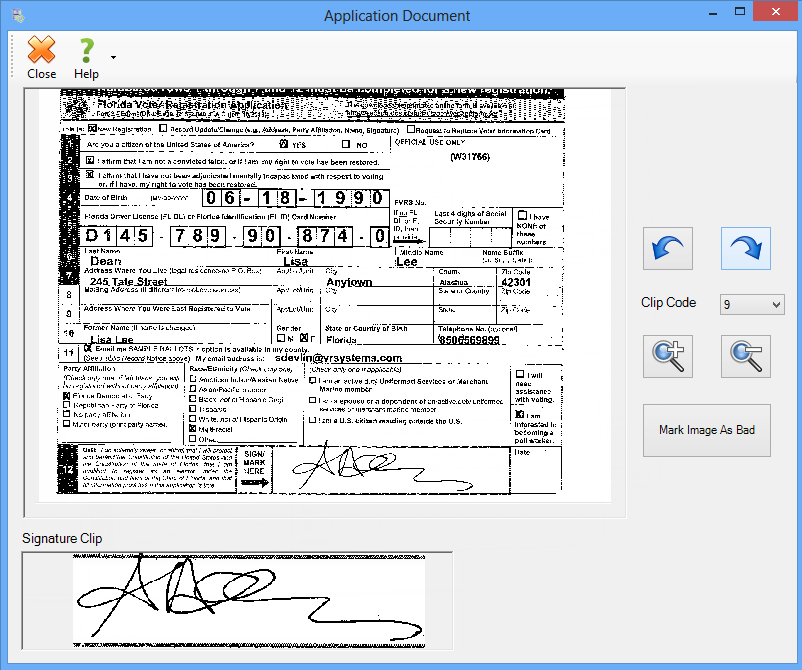Click the application icon in the title bar
The width and height of the screenshot is (802, 670).
coord(15,15)
